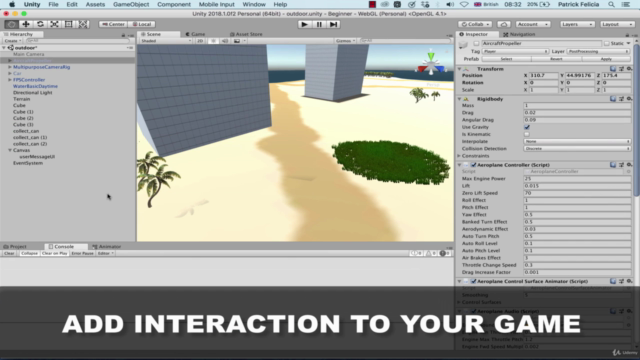Collapse the Canvas tree item

click(x=10, y=150)
